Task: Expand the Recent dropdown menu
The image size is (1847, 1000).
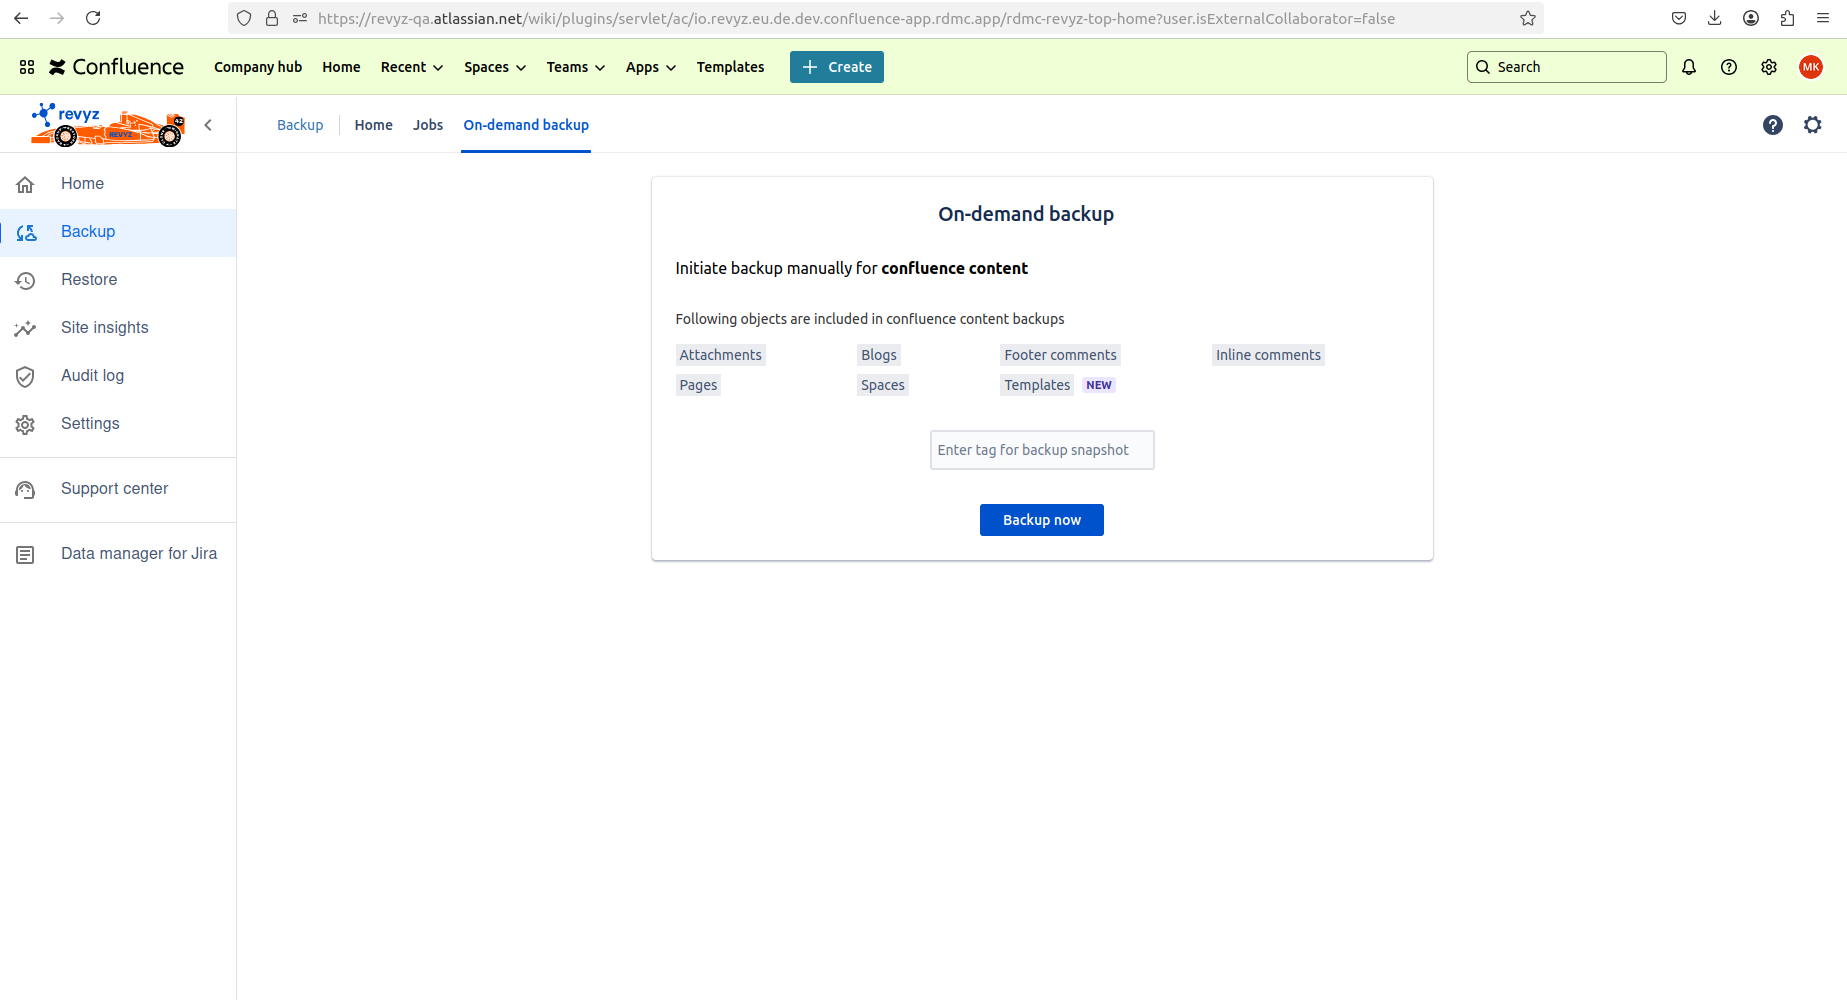Action: coord(411,67)
